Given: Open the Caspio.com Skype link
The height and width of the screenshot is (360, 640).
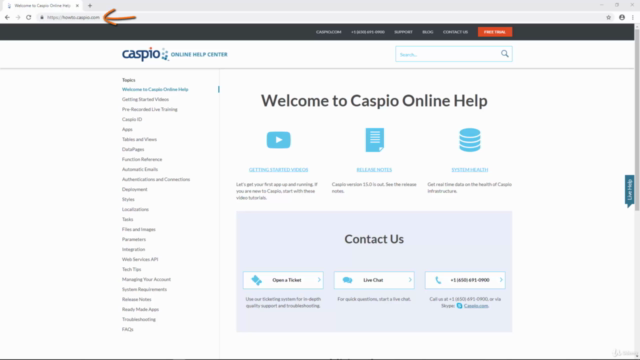Looking at the screenshot, I should (x=476, y=306).
